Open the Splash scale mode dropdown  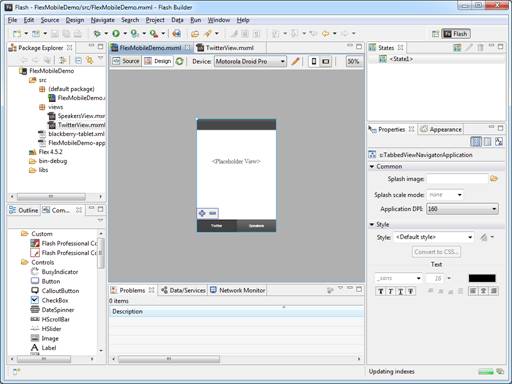446,195
